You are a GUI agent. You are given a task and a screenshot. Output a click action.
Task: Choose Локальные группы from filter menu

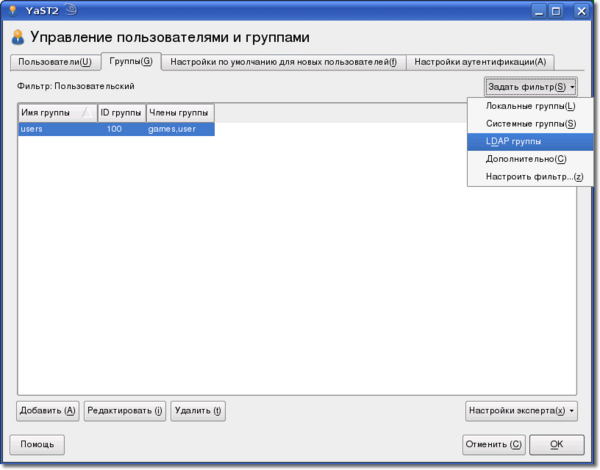point(530,106)
